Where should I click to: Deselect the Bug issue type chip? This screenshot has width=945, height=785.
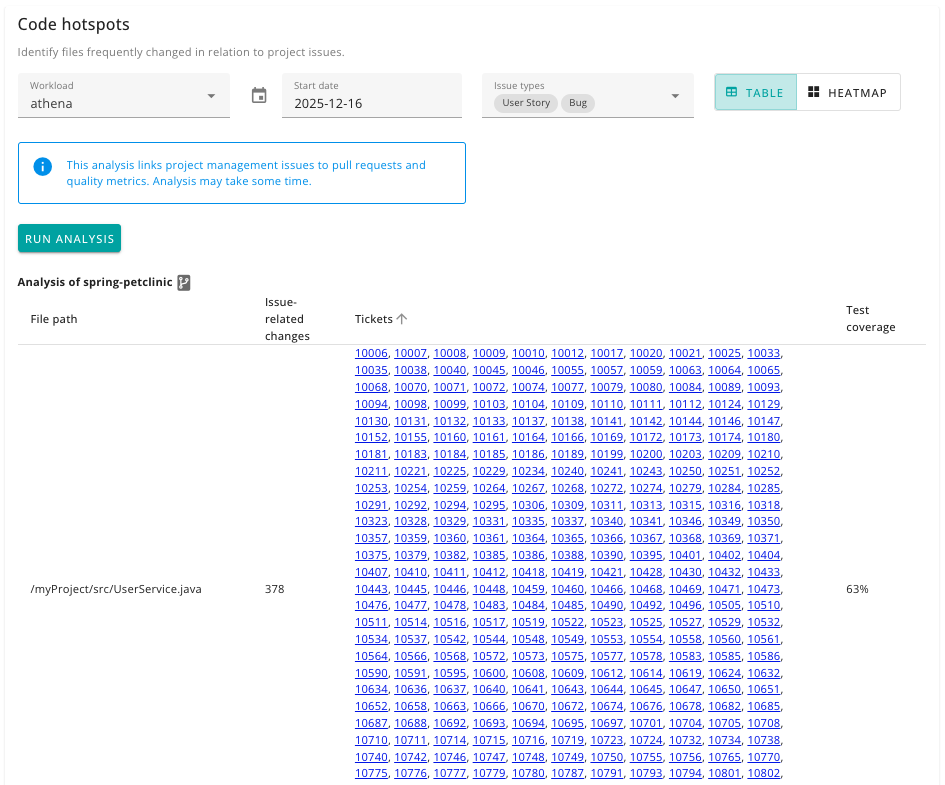[x=577, y=102]
